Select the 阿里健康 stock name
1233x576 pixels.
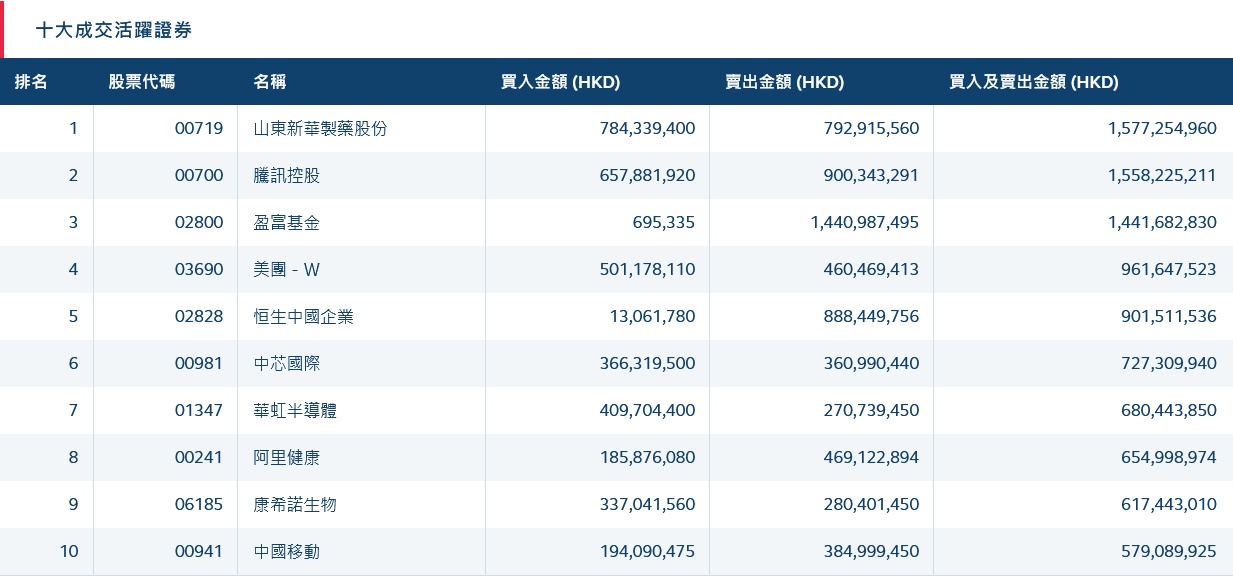click(x=287, y=457)
